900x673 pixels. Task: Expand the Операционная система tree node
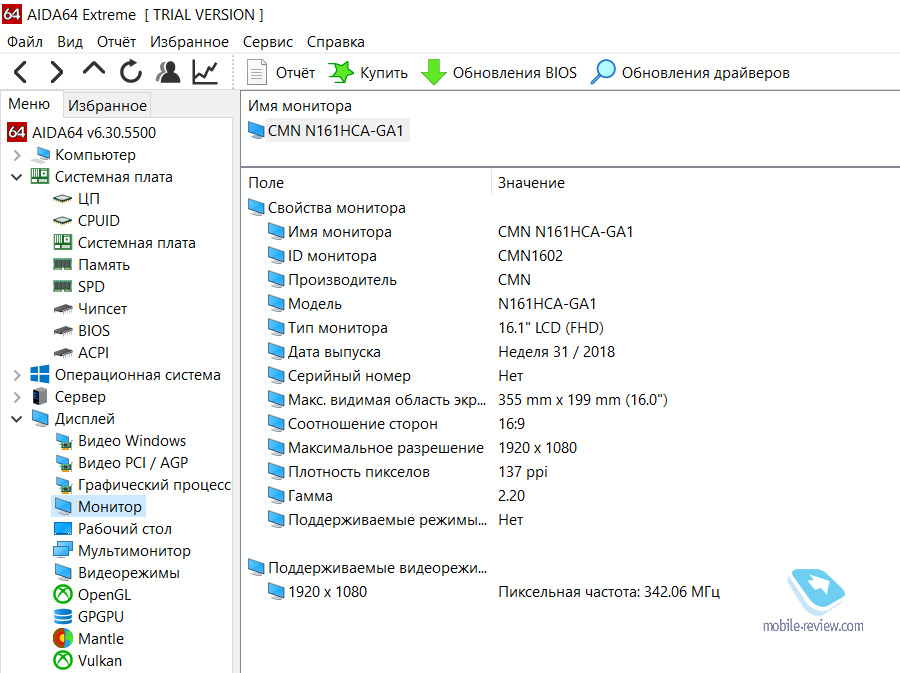pyautogui.click(x=17, y=375)
